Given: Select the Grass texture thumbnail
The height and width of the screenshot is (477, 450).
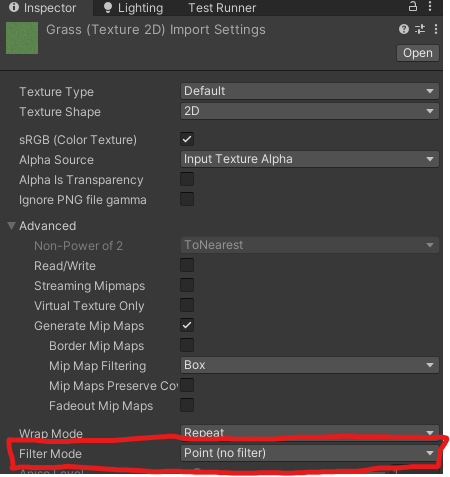Looking at the screenshot, I should pos(22,38).
